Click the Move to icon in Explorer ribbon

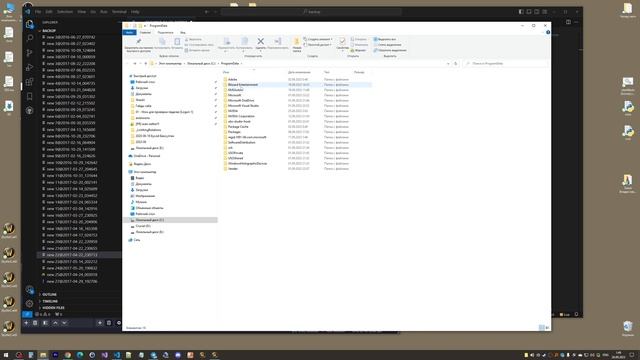[x=227, y=41]
